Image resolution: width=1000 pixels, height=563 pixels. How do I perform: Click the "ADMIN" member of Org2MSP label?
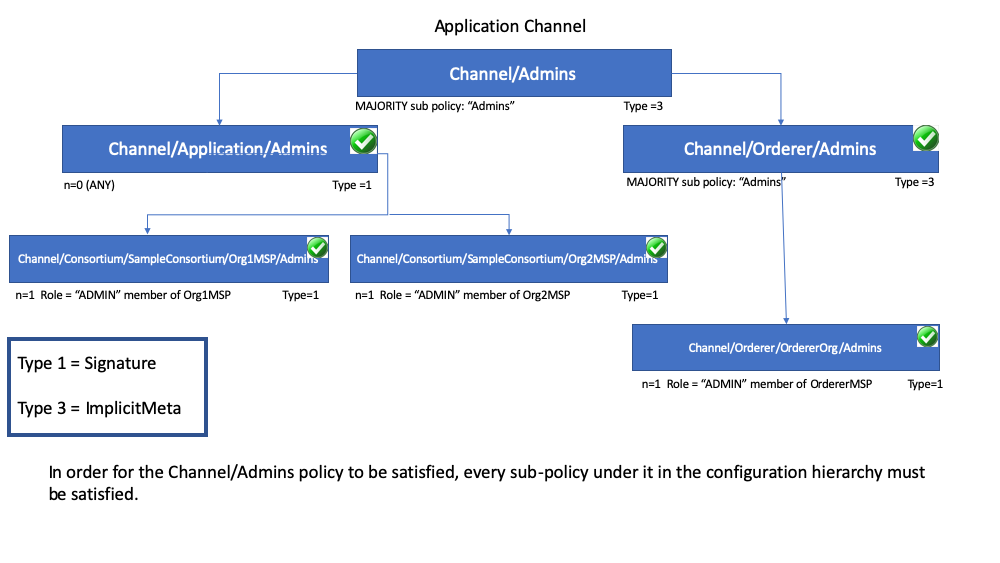coord(475,295)
